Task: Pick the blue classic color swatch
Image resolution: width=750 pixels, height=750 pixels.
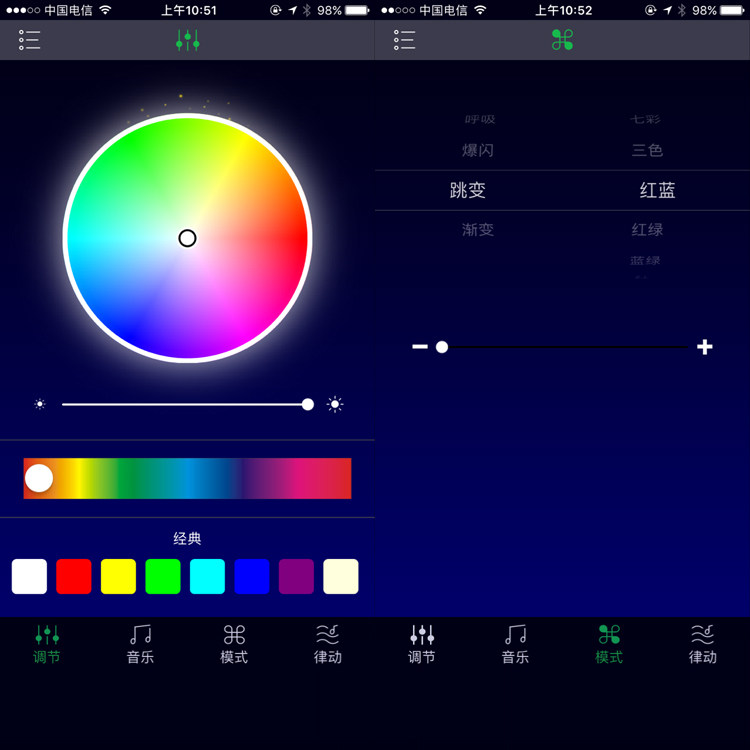Action: [252, 576]
